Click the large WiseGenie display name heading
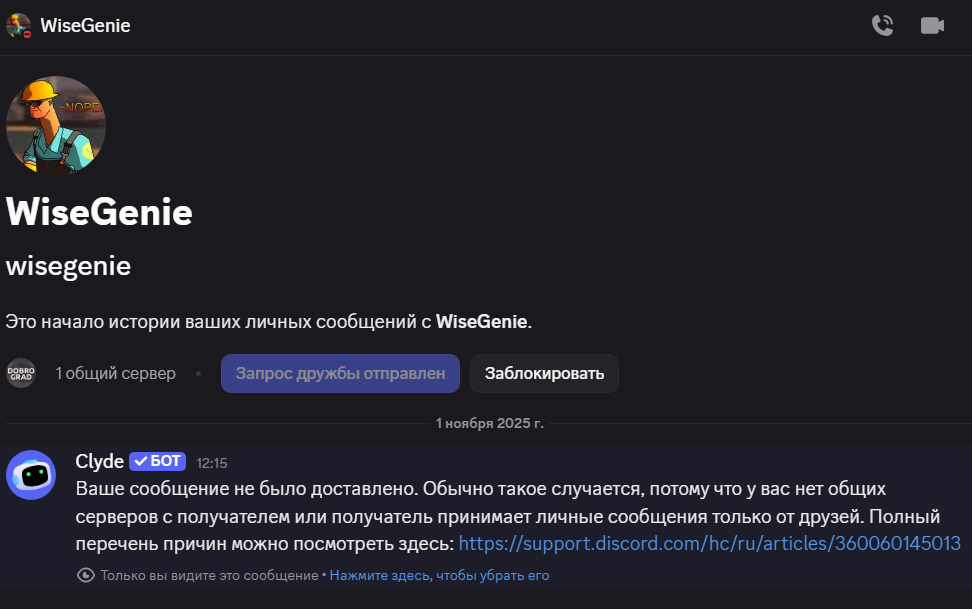The image size is (972, 609). pyautogui.click(x=99, y=213)
